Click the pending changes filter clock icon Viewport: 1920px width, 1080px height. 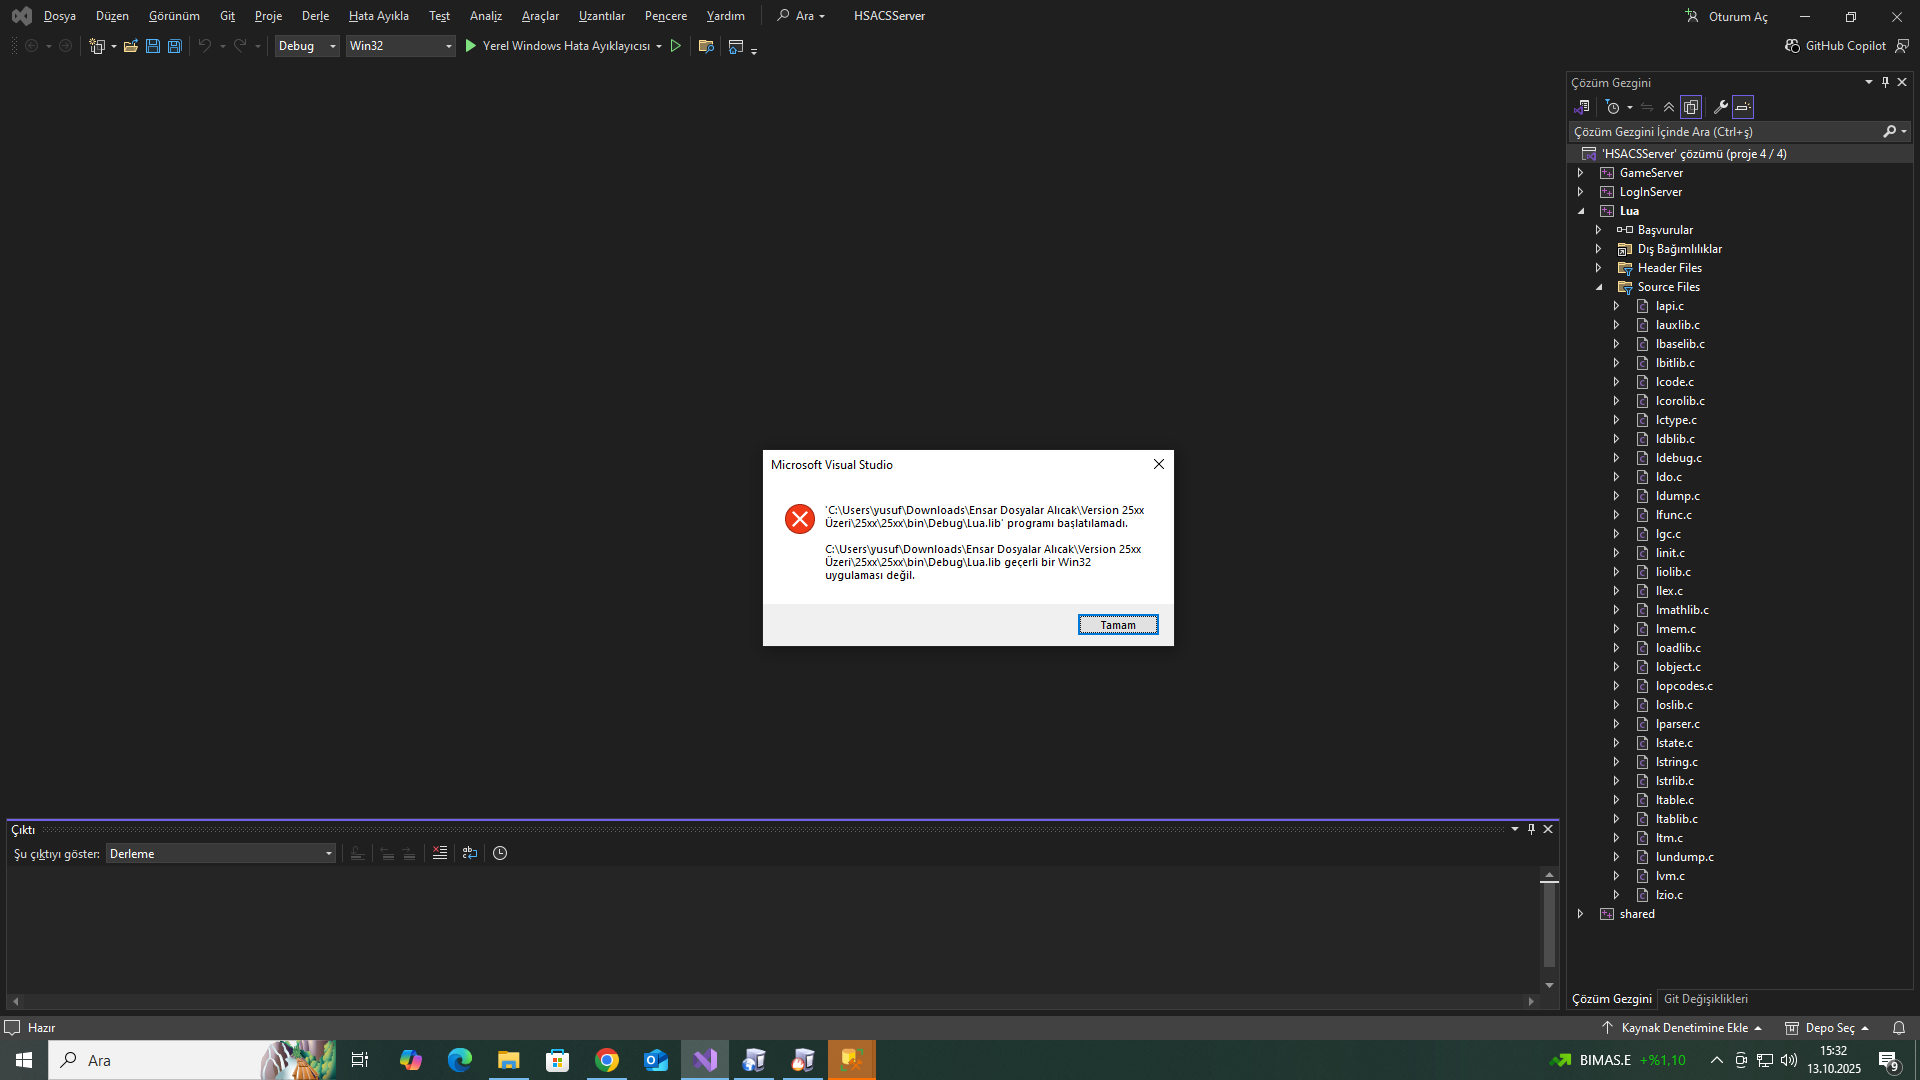pos(1612,107)
